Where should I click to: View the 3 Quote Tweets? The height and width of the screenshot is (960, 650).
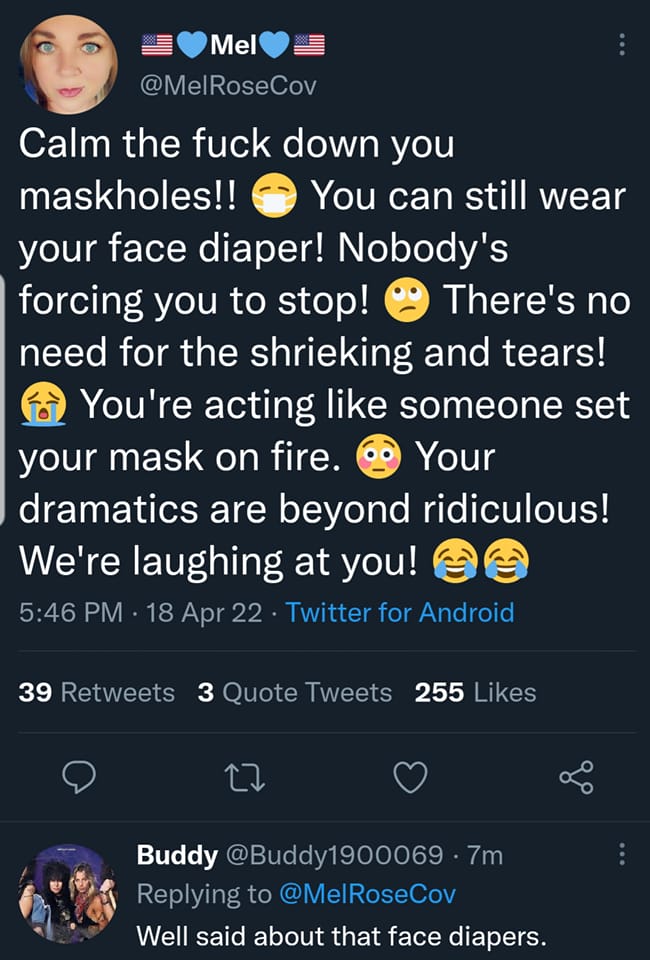[x=295, y=692]
